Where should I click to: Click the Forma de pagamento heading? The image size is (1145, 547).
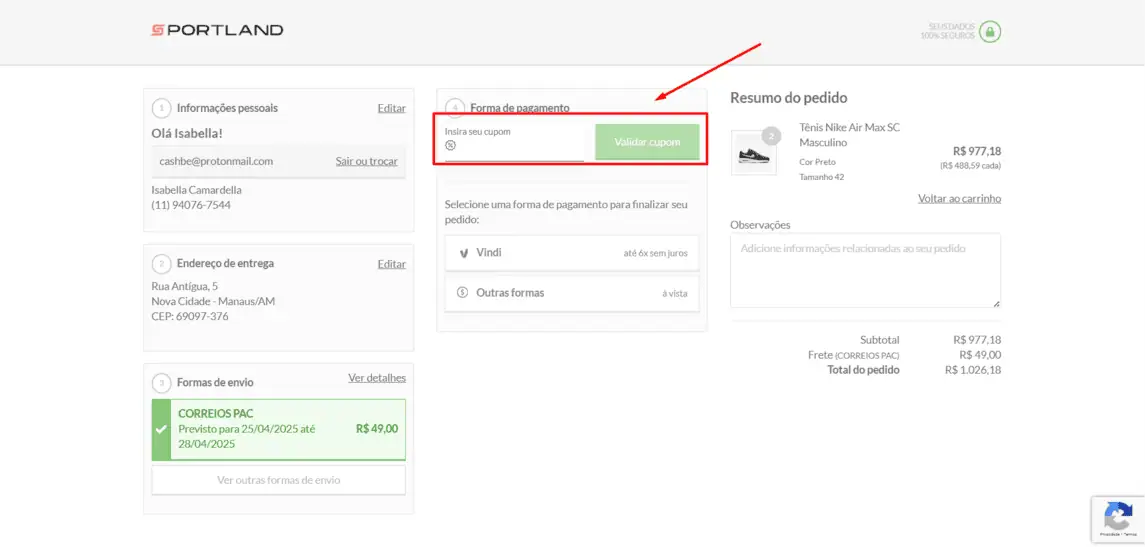(x=519, y=108)
